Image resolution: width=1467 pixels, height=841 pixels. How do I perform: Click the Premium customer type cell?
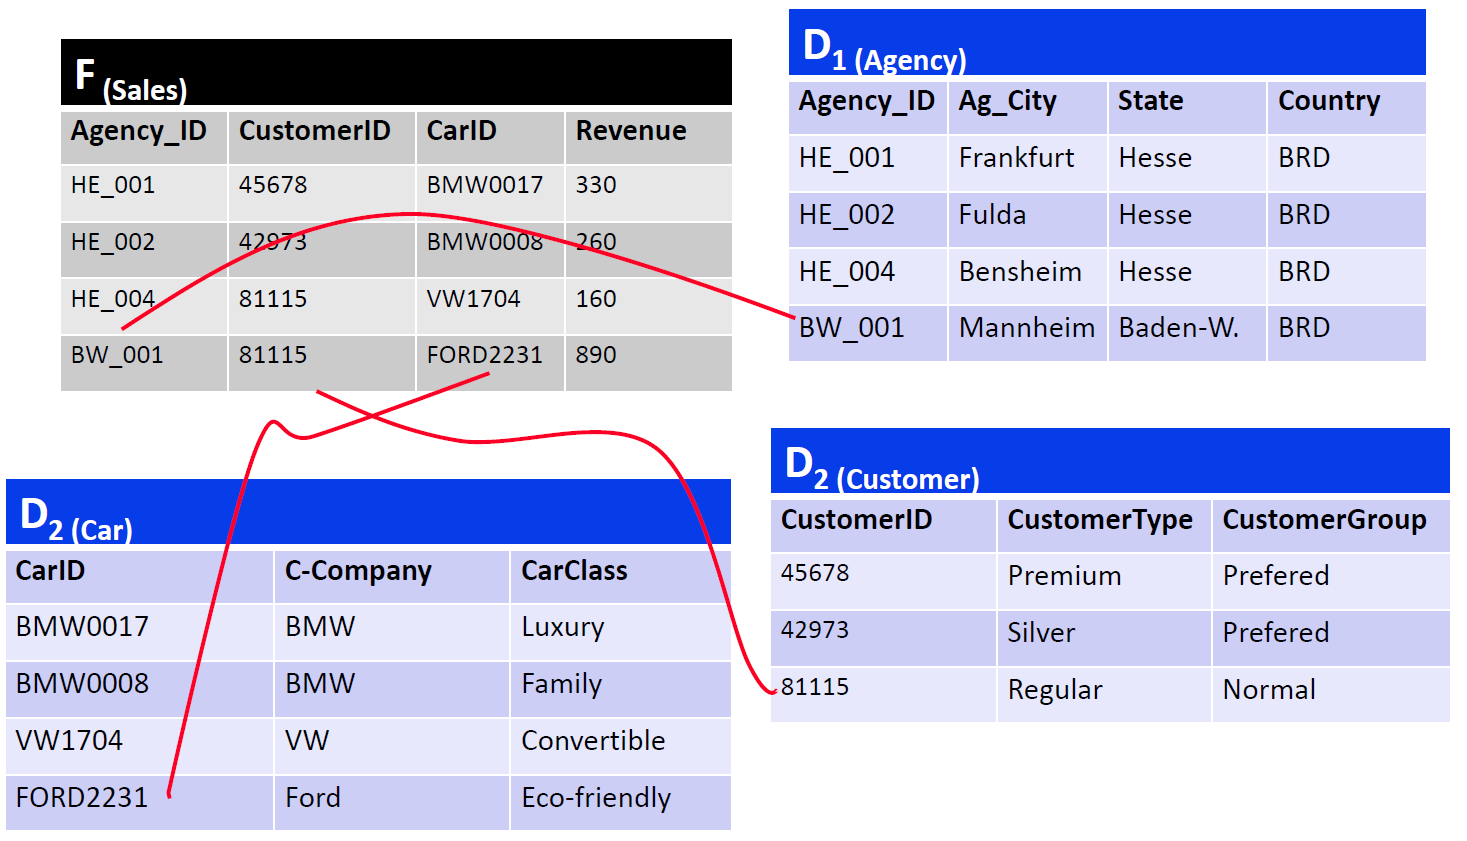coord(1064,576)
